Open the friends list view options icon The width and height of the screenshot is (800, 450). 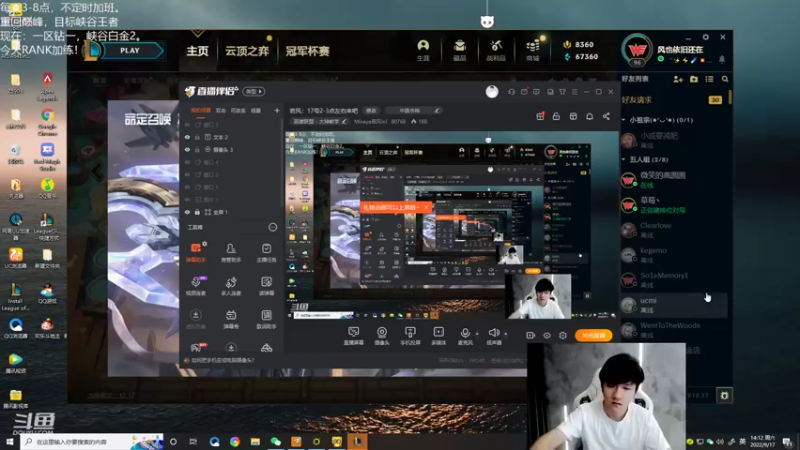pyautogui.click(x=709, y=79)
